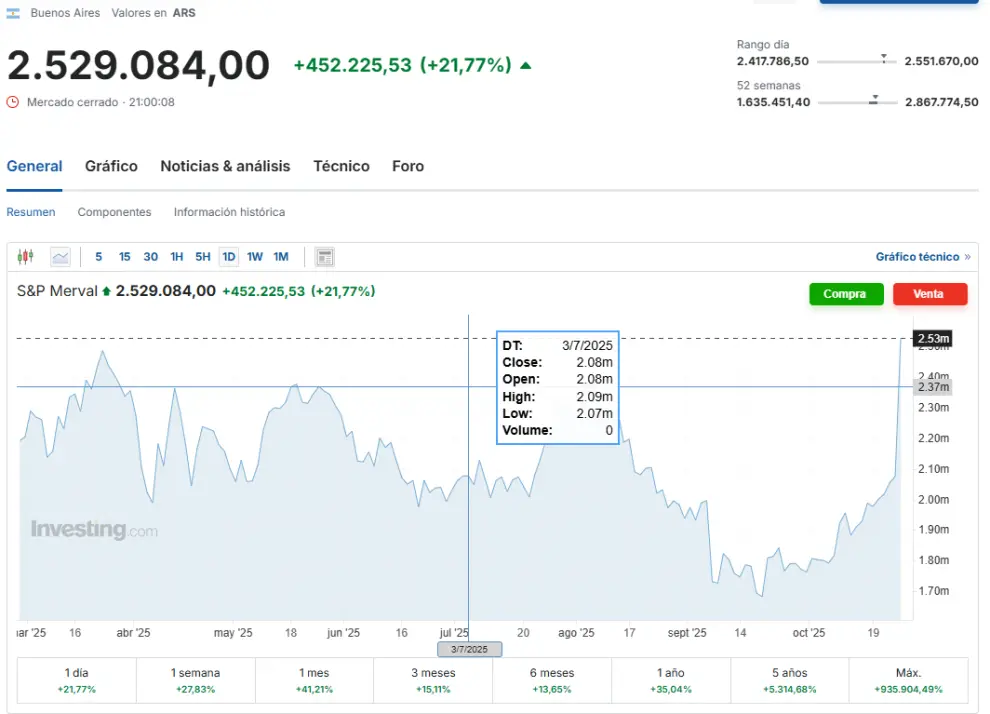Click the 52-week low value 1.635.451,40

point(773,102)
